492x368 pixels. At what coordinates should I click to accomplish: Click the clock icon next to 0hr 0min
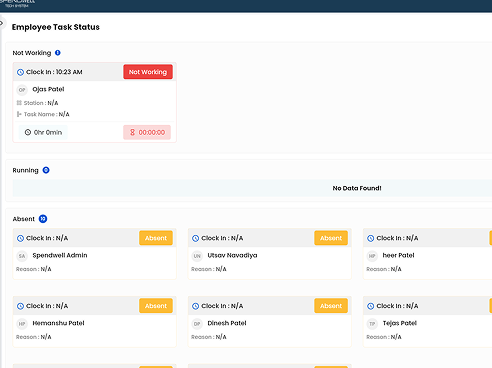[x=28, y=132]
